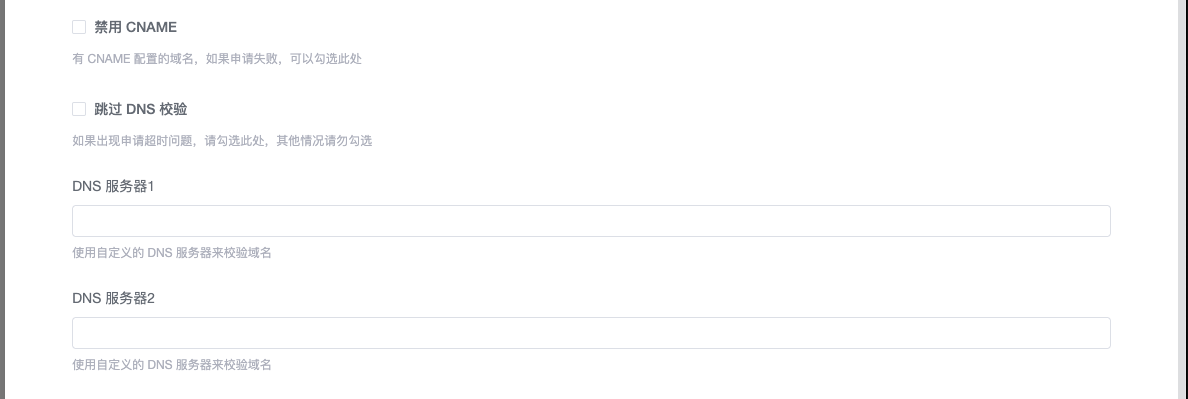Click helper text under DNS 服务器1 field

pyautogui.click(x=172, y=253)
